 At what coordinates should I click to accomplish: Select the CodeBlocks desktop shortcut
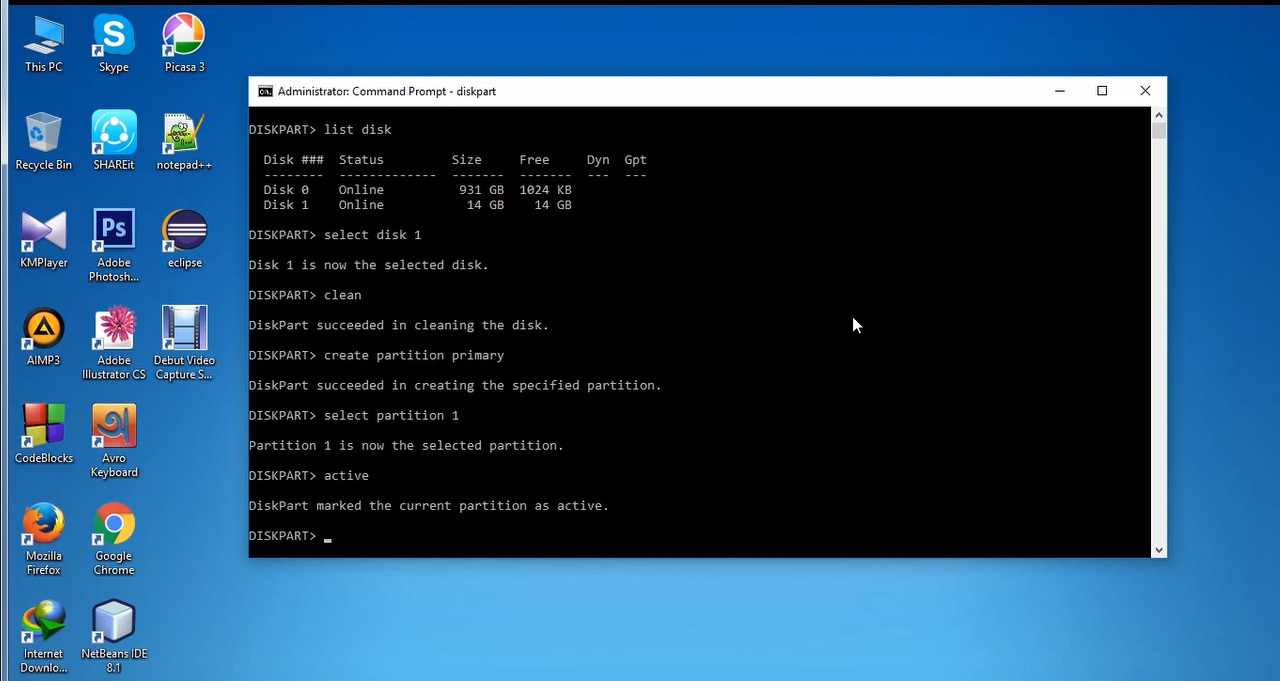pos(43,428)
